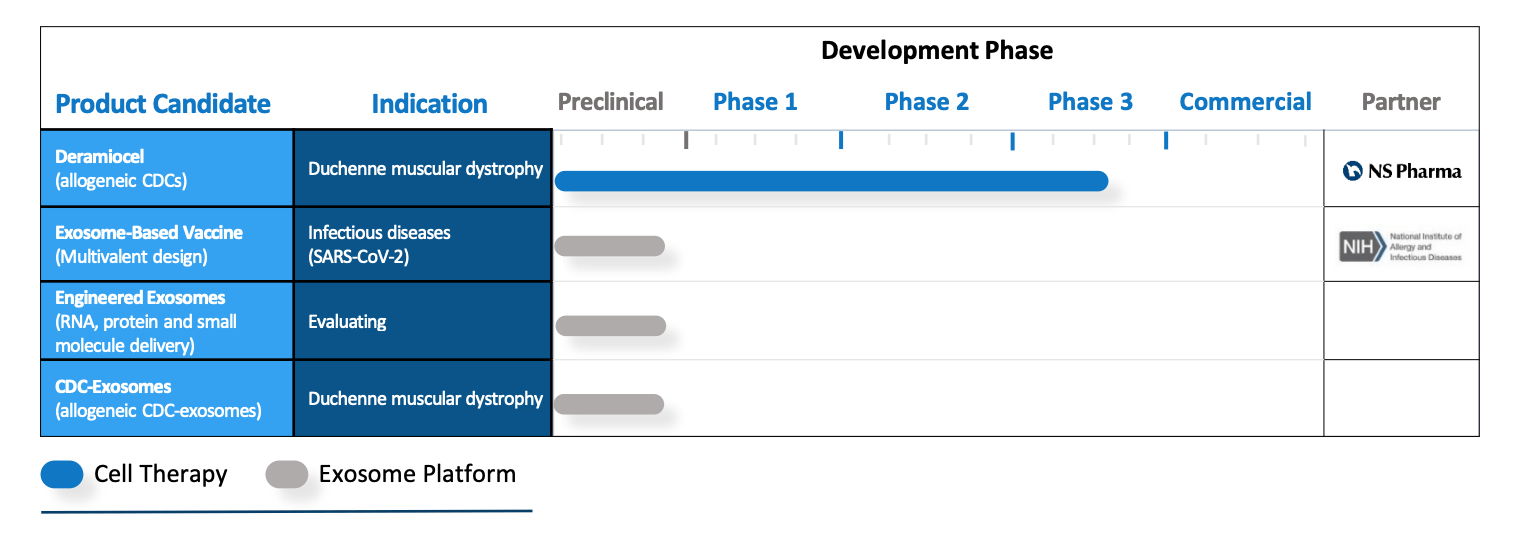The width and height of the screenshot is (1538, 550).
Task: Click the Development Phase title
Action: coord(937,50)
